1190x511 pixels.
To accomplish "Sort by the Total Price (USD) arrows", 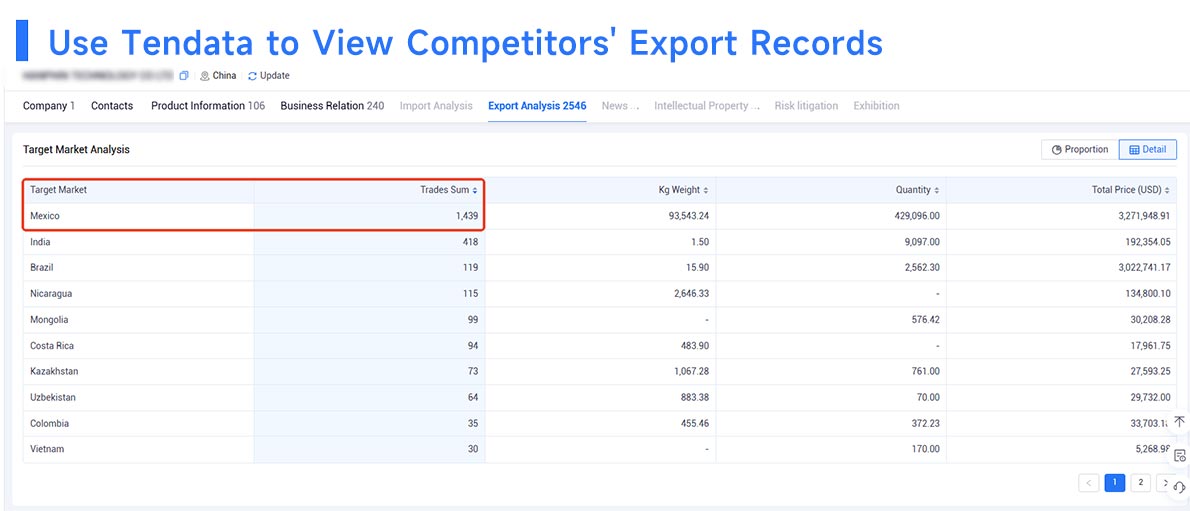I will 1167,190.
